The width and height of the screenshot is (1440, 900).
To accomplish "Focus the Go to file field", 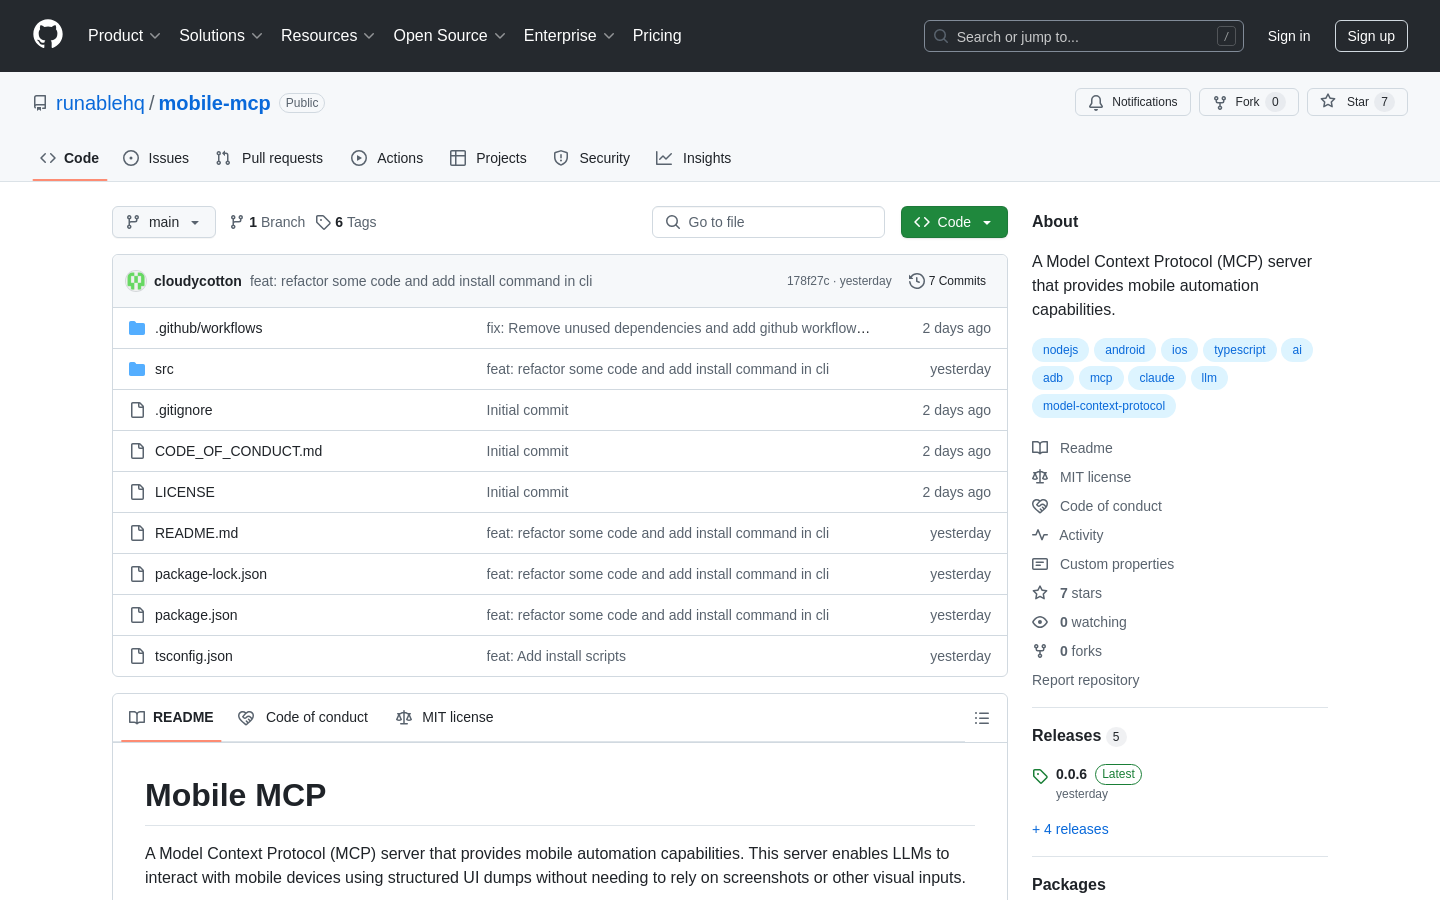I will pyautogui.click(x=768, y=222).
